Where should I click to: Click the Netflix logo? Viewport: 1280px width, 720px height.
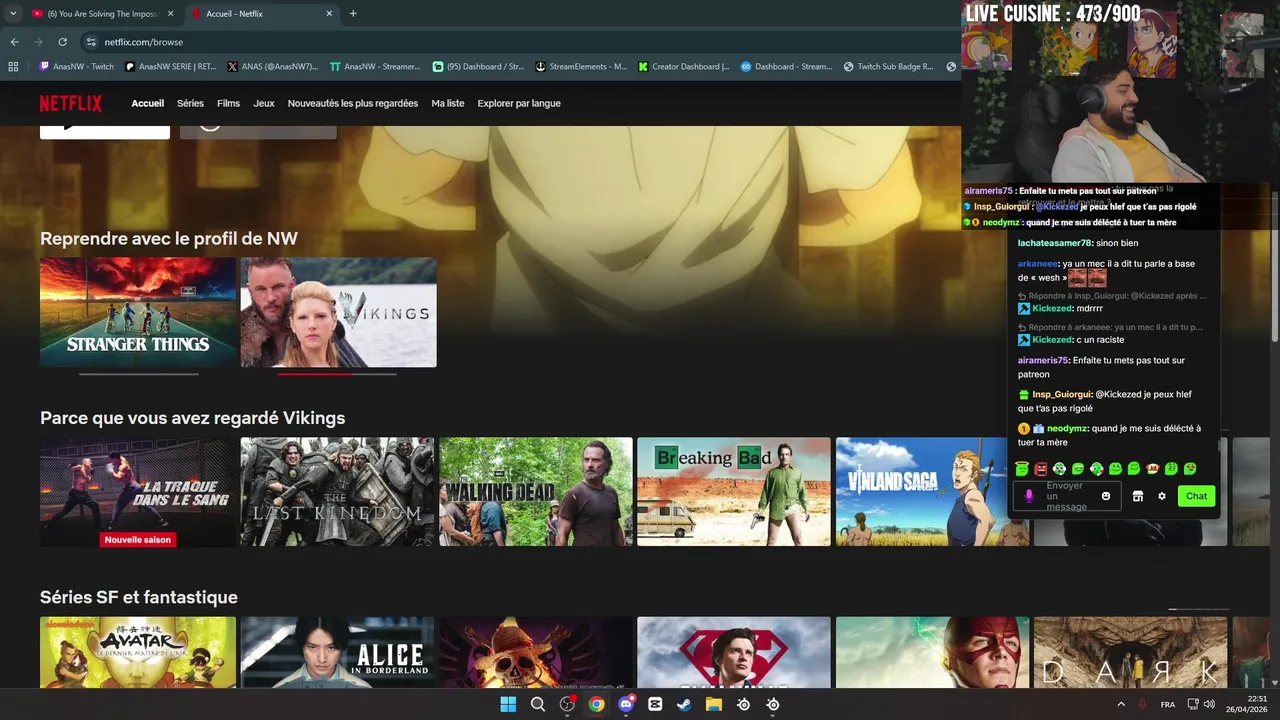70,103
